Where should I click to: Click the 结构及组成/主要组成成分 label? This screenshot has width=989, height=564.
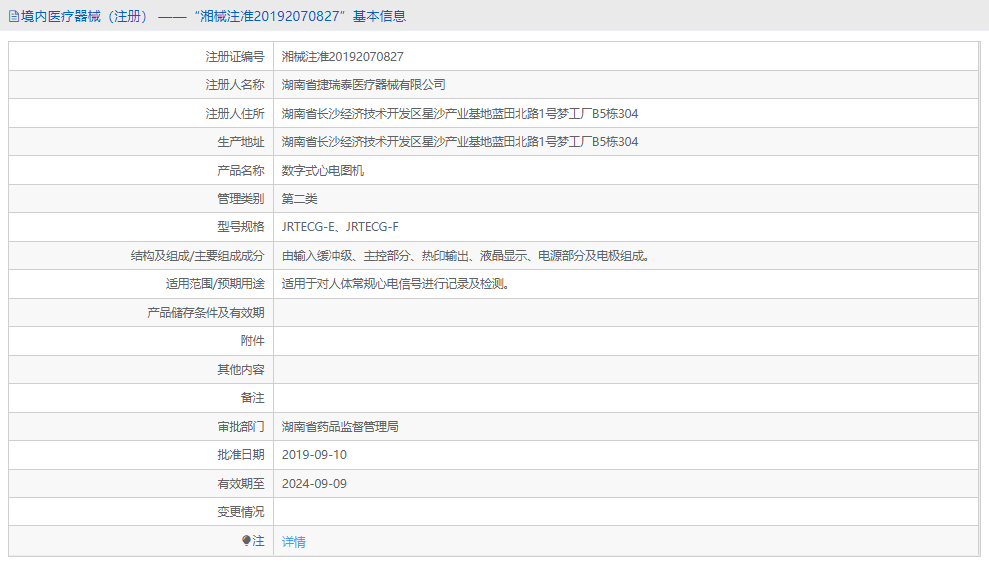[197, 256]
